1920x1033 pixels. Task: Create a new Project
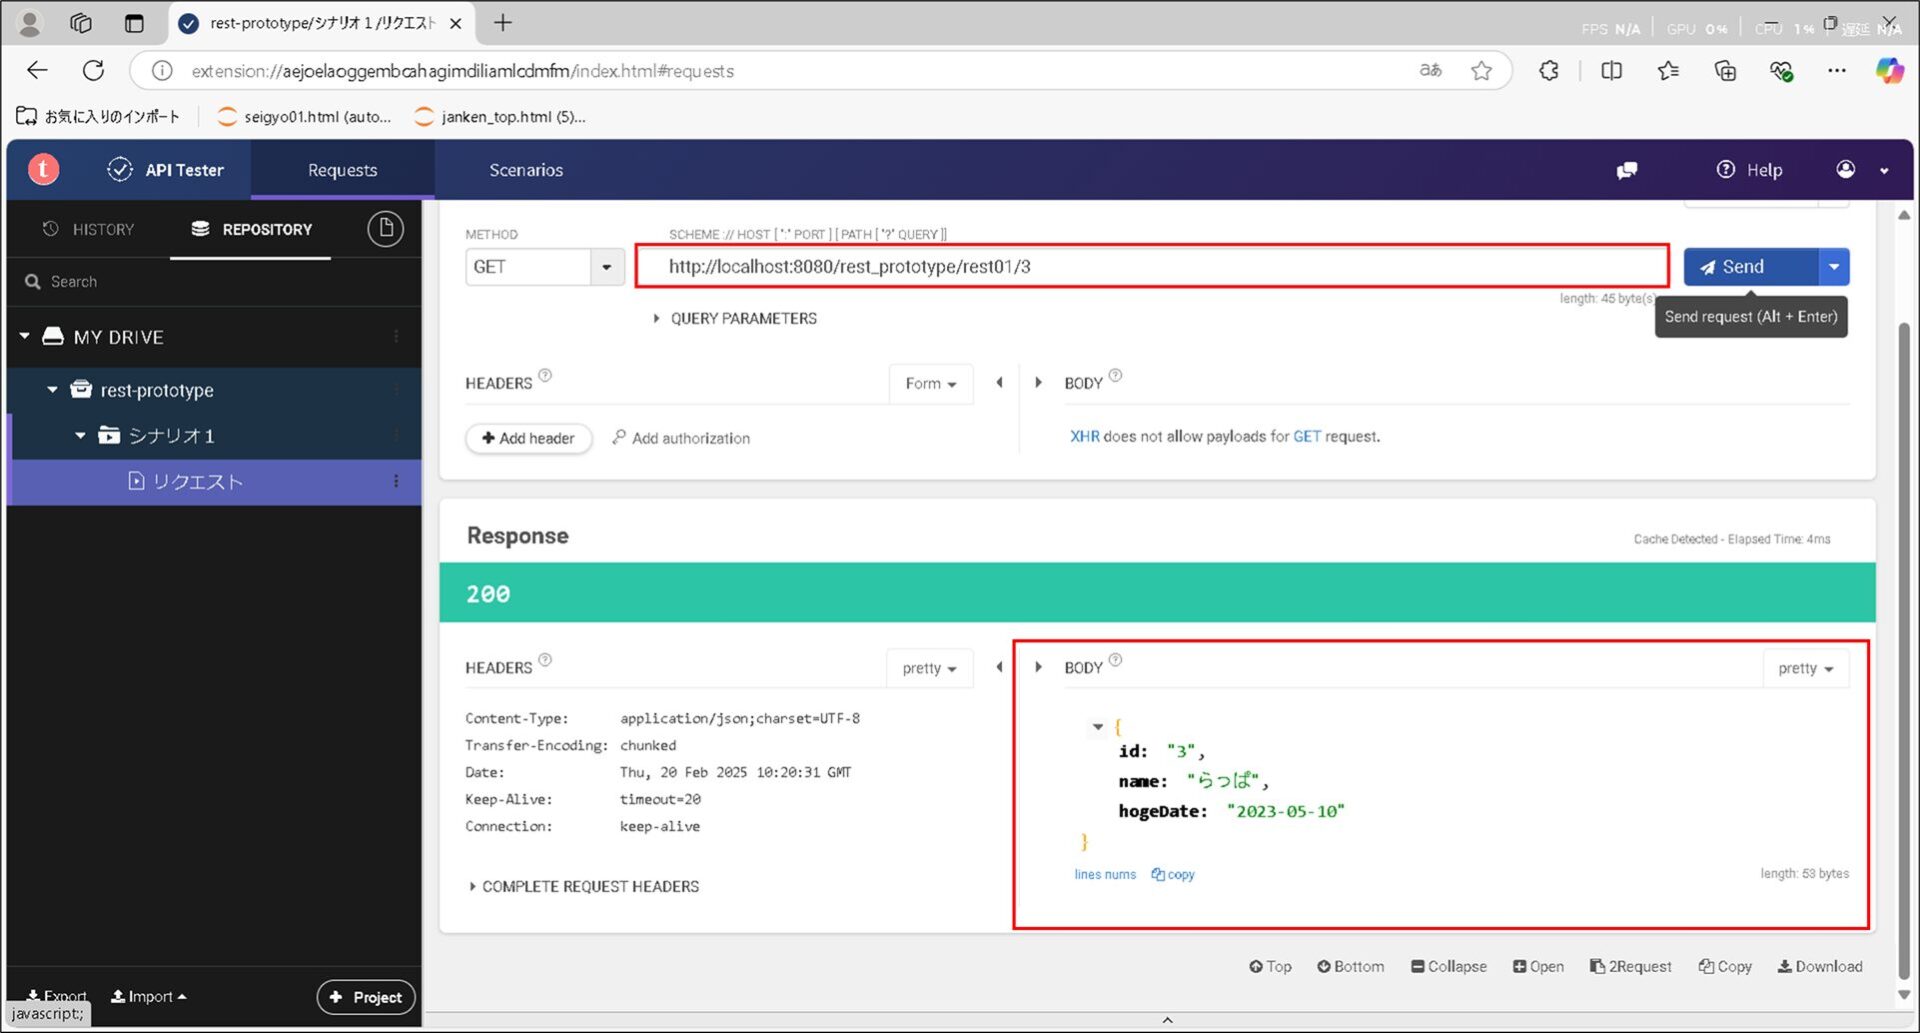(x=366, y=997)
